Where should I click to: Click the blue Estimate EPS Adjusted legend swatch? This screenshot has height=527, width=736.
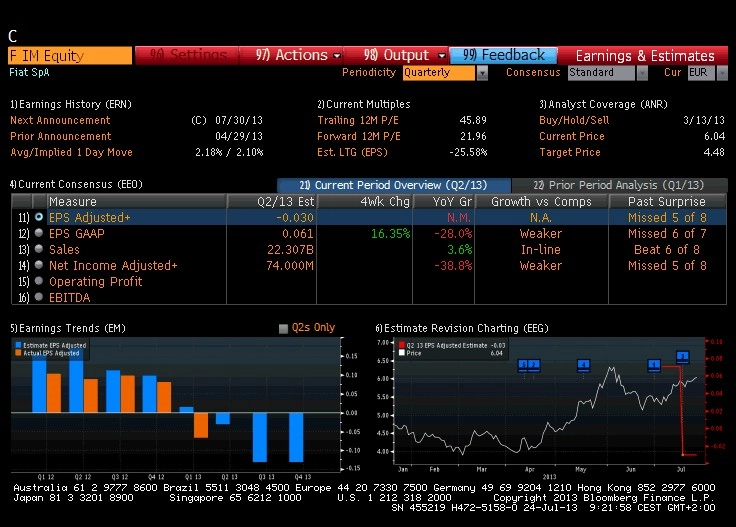(x=18, y=345)
